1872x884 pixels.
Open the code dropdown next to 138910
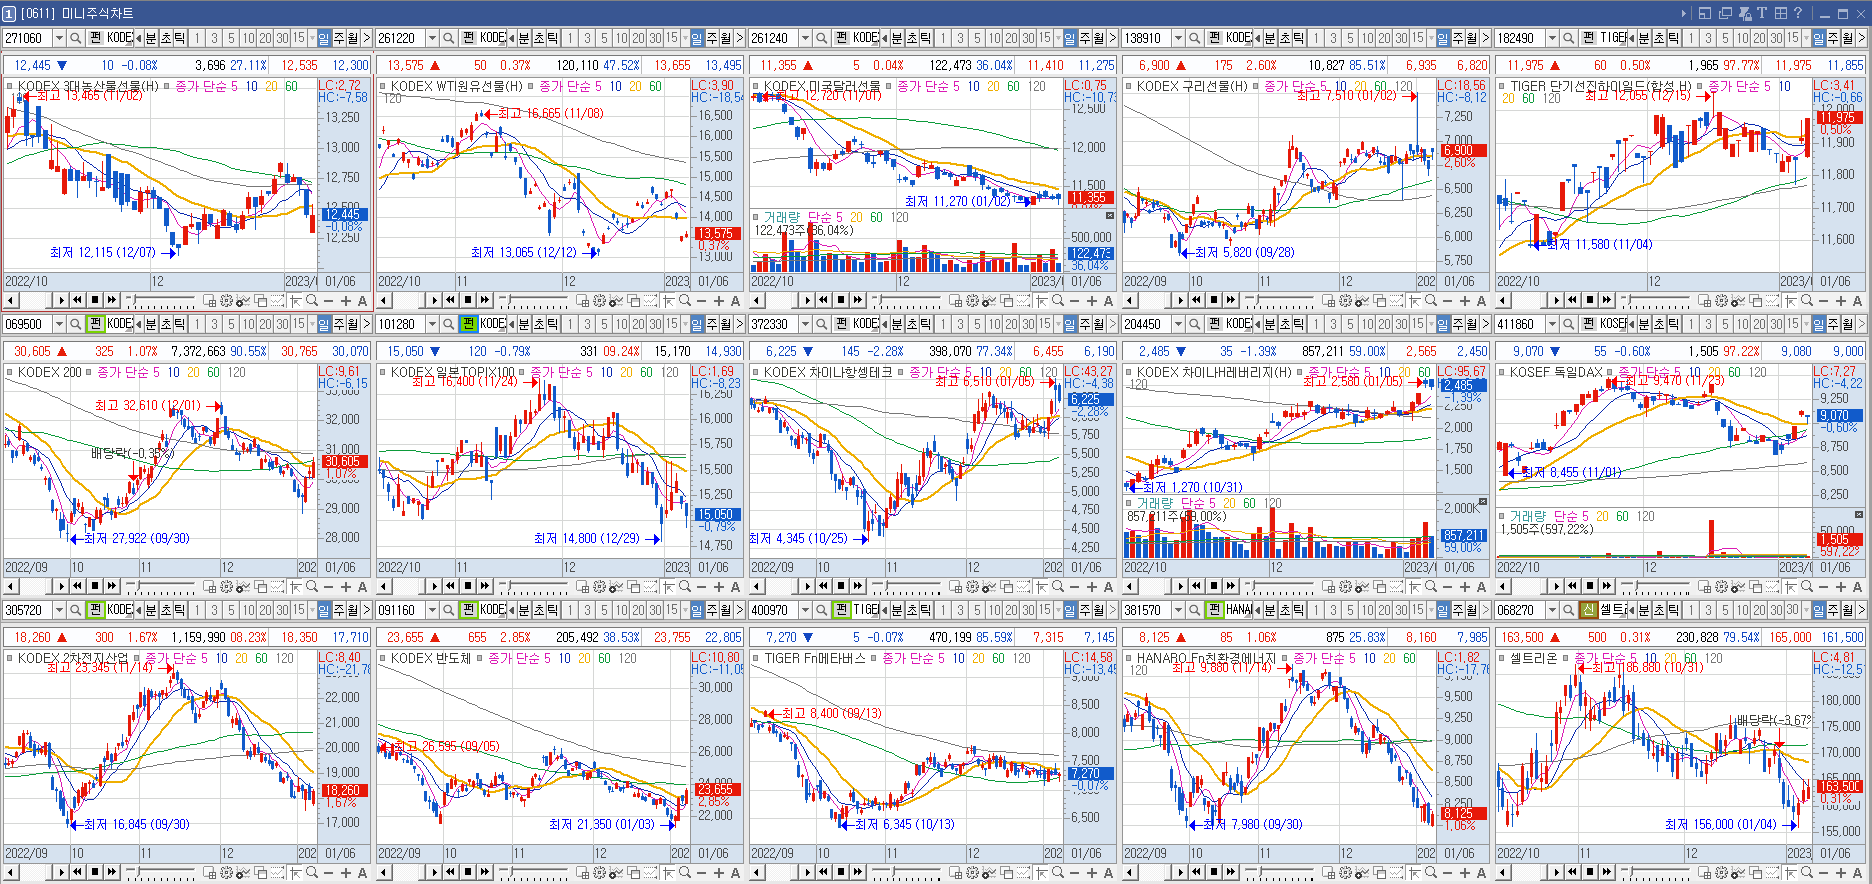click(x=1178, y=38)
